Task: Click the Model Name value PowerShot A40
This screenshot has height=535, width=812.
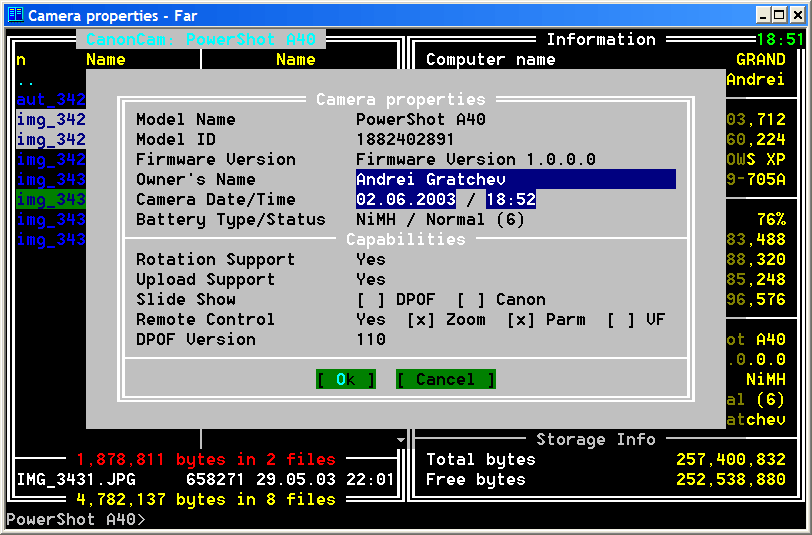Action: 421,120
